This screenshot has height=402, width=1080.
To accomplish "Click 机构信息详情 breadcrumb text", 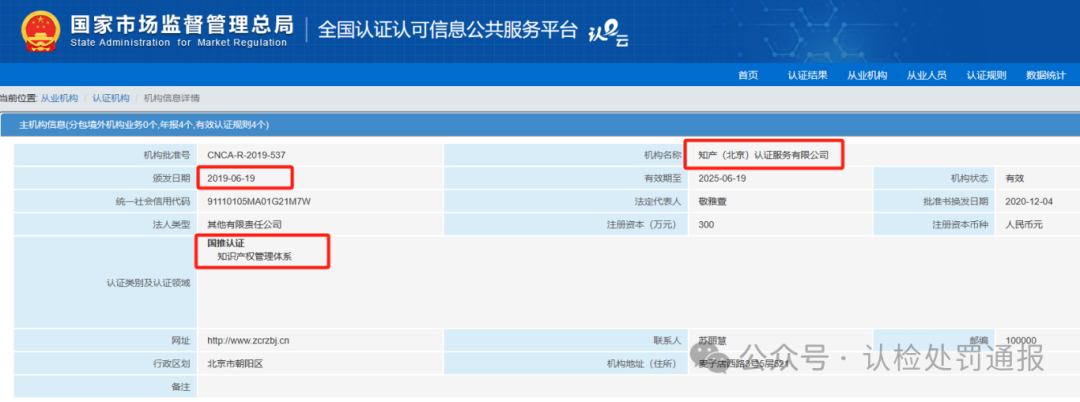I will (172, 98).
